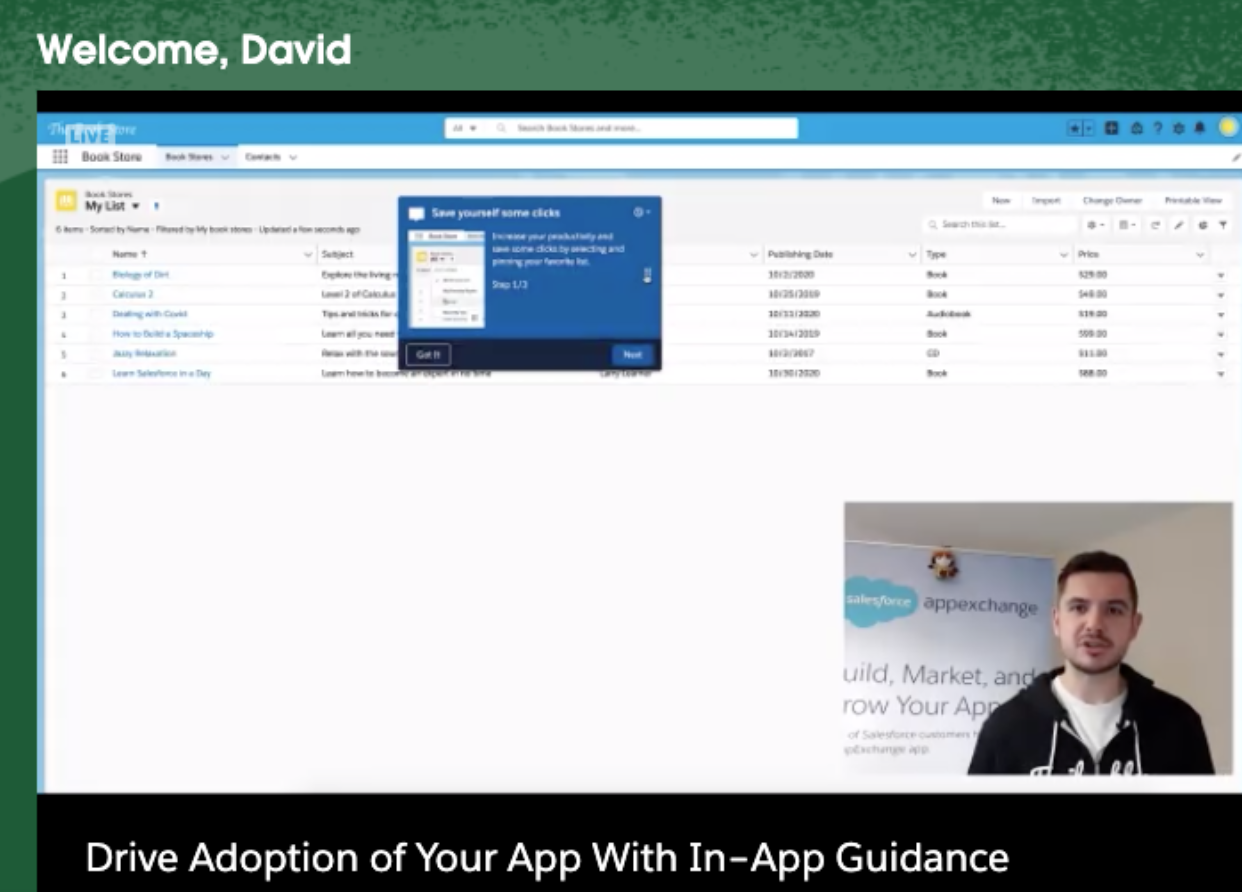This screenshot has height=892, width=1242.
Task: Open the Help question mark icon
Action: tap(1158, 128)
